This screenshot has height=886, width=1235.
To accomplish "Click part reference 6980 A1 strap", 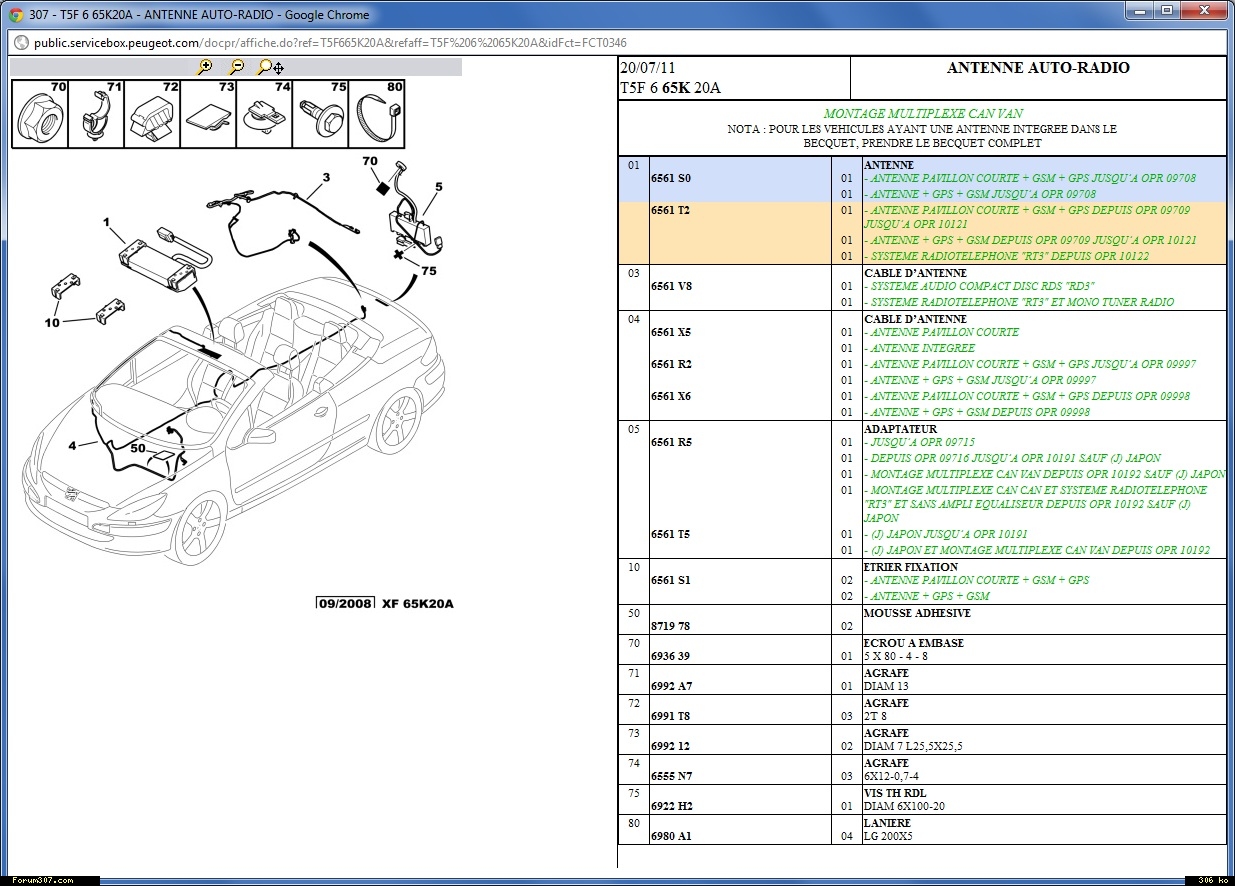I will pyautogui.click(x=671, y=836).
